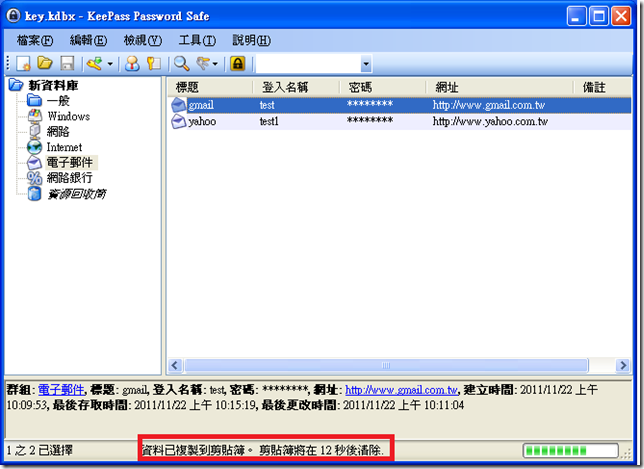Copy user name with the person icon
Image resolution: width=644 pixels, height=469 pixels.
click(x=132, y=64)
